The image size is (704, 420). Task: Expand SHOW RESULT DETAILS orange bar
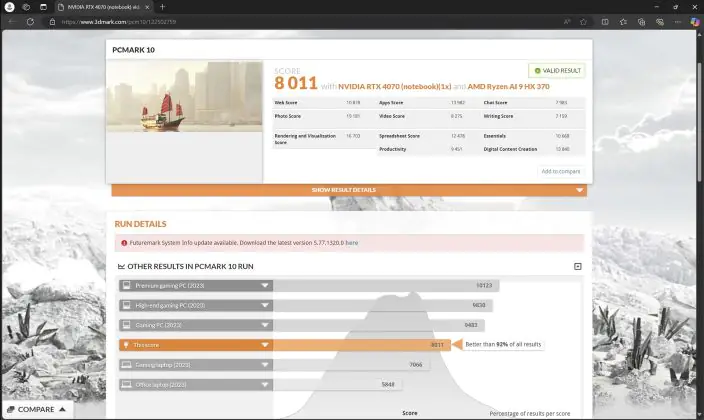tap(349, 190)
